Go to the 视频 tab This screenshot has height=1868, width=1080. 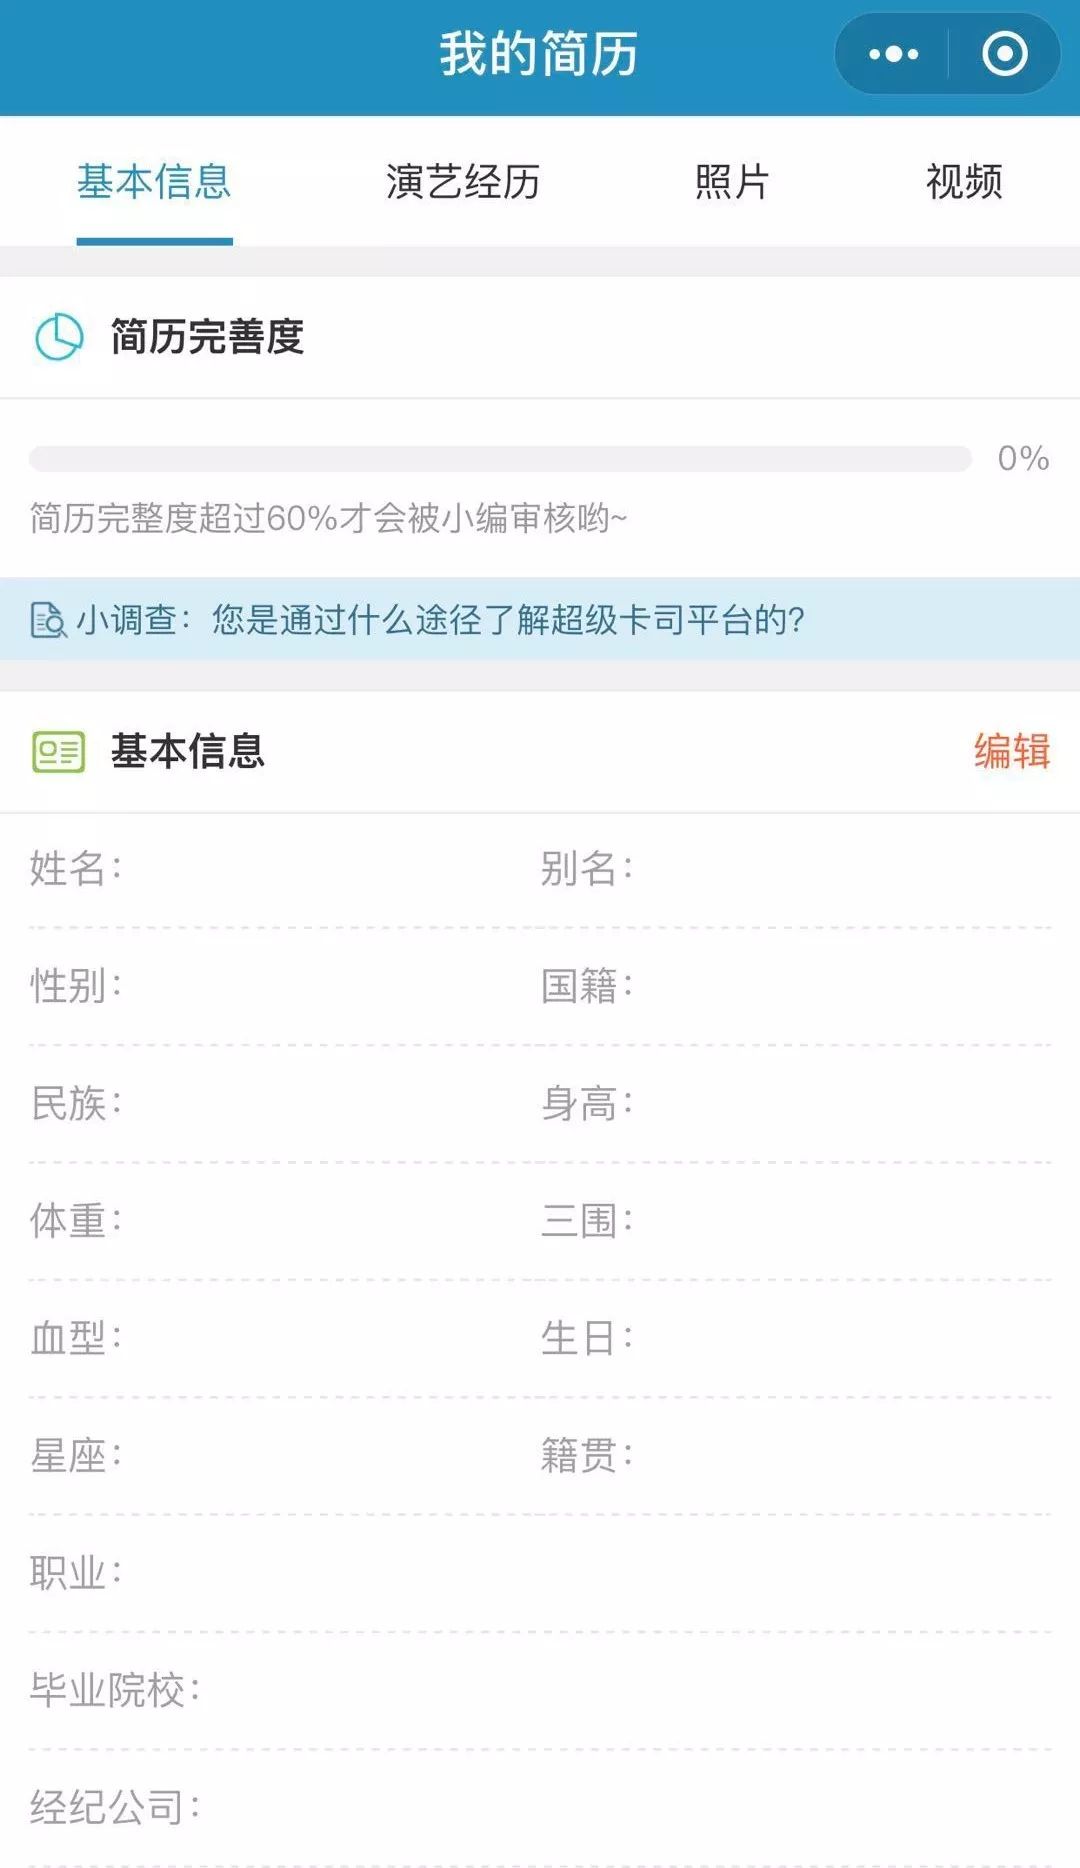click(x=963, y=182)
